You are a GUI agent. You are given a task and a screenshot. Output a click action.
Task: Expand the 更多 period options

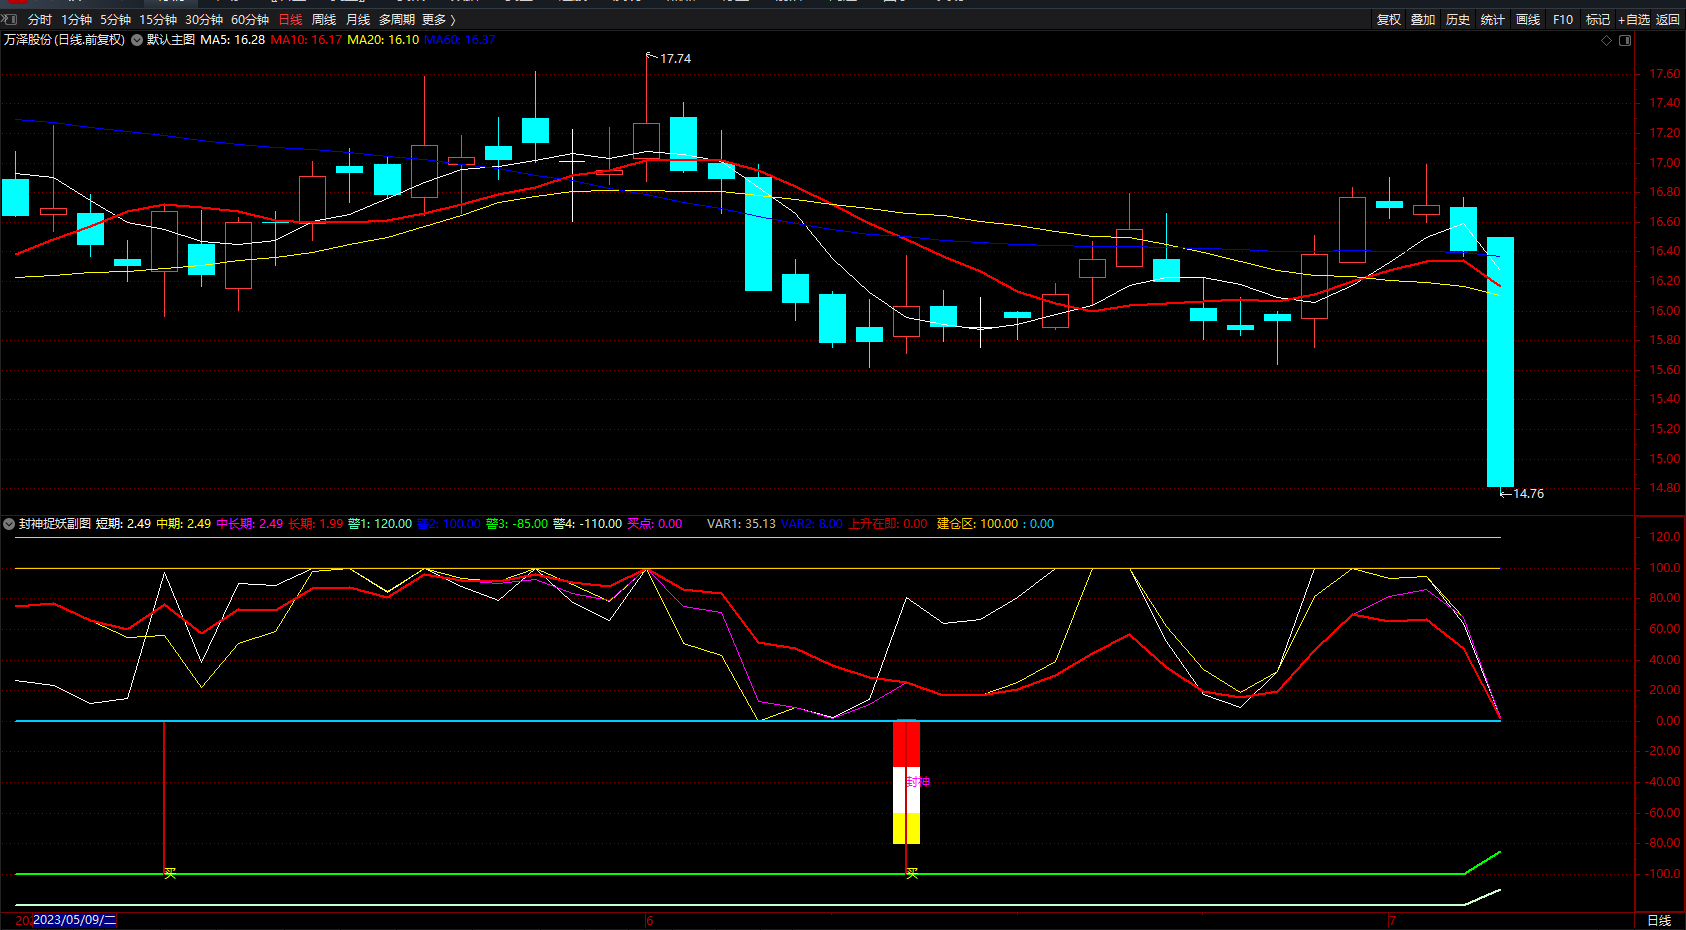coord(438,19)
